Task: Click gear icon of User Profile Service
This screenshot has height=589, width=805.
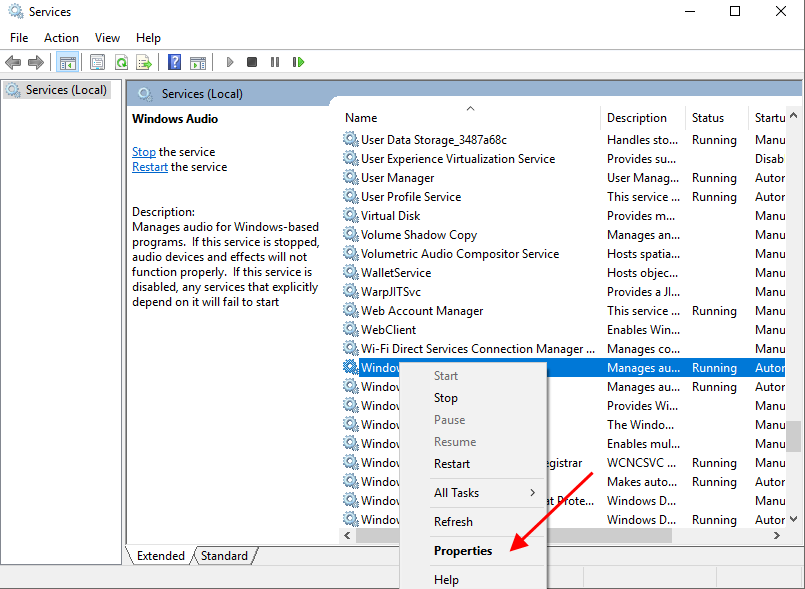Action: click(351, 197)
